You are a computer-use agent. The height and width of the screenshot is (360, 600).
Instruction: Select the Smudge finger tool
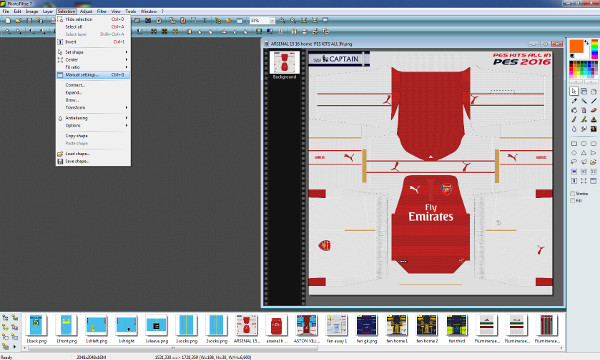pos(584,129)
